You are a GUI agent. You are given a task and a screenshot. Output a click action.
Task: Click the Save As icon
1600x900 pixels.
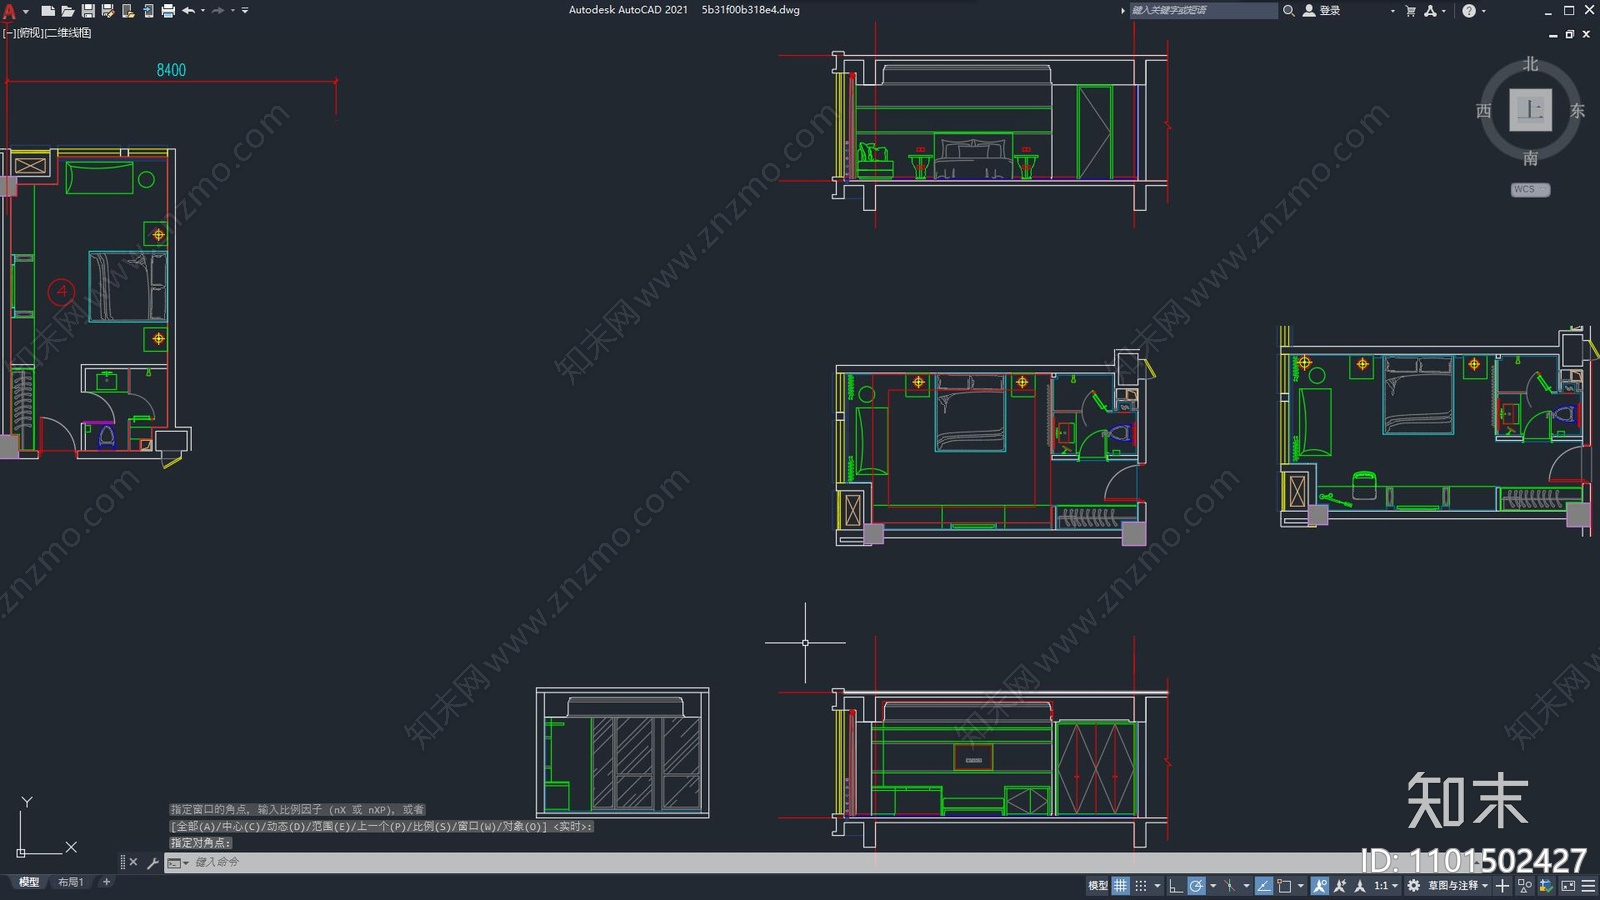tap(108, 11)
